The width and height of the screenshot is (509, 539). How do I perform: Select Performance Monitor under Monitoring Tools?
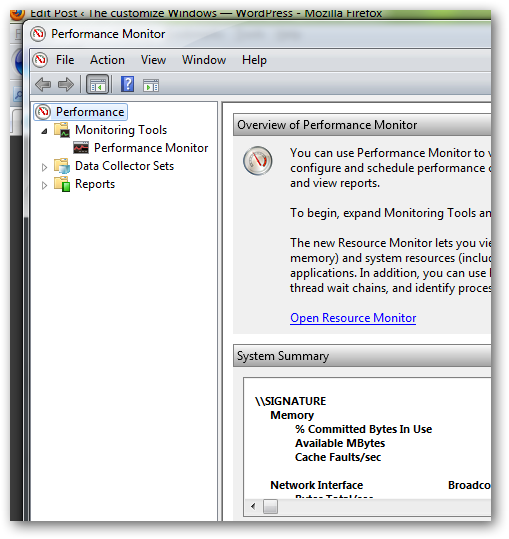tap(151, 148)
